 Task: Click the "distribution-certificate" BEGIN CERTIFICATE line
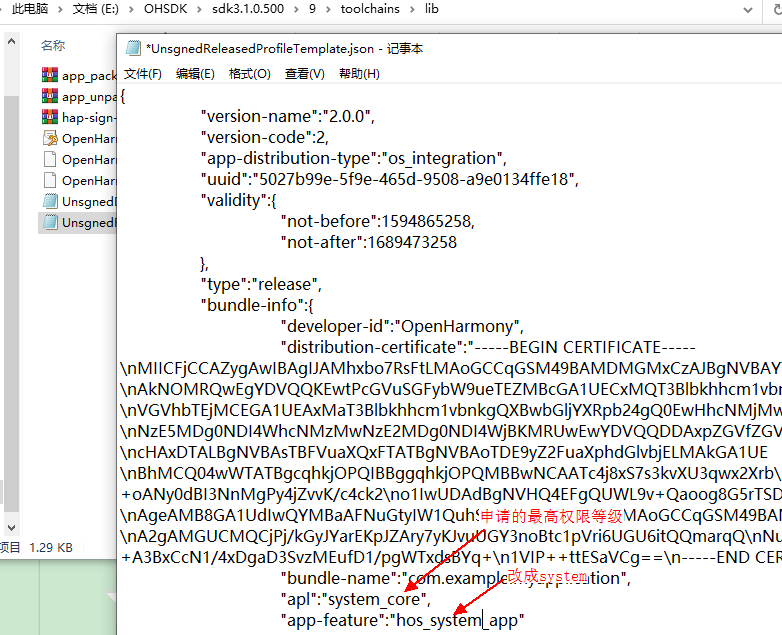[x=488, y=347]
